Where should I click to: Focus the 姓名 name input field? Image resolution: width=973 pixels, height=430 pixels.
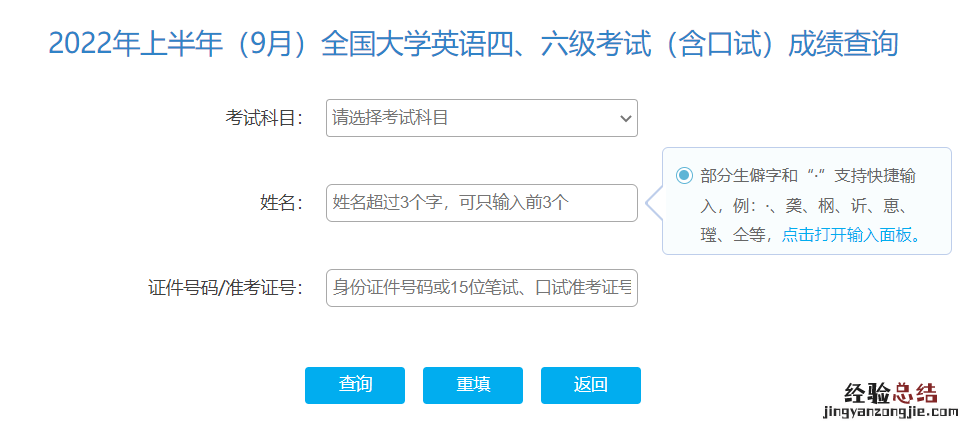[x=481, y=203]
